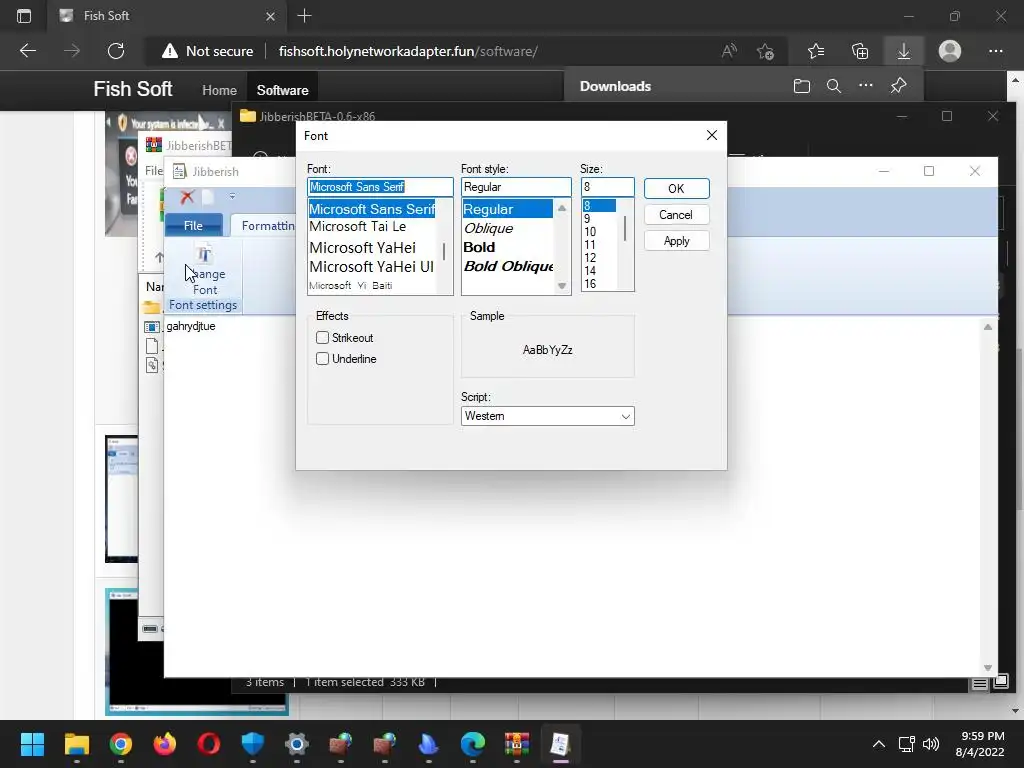Open the File tab in Jibberish
Screen dimensions: 1024x768
tap(193, 225)
